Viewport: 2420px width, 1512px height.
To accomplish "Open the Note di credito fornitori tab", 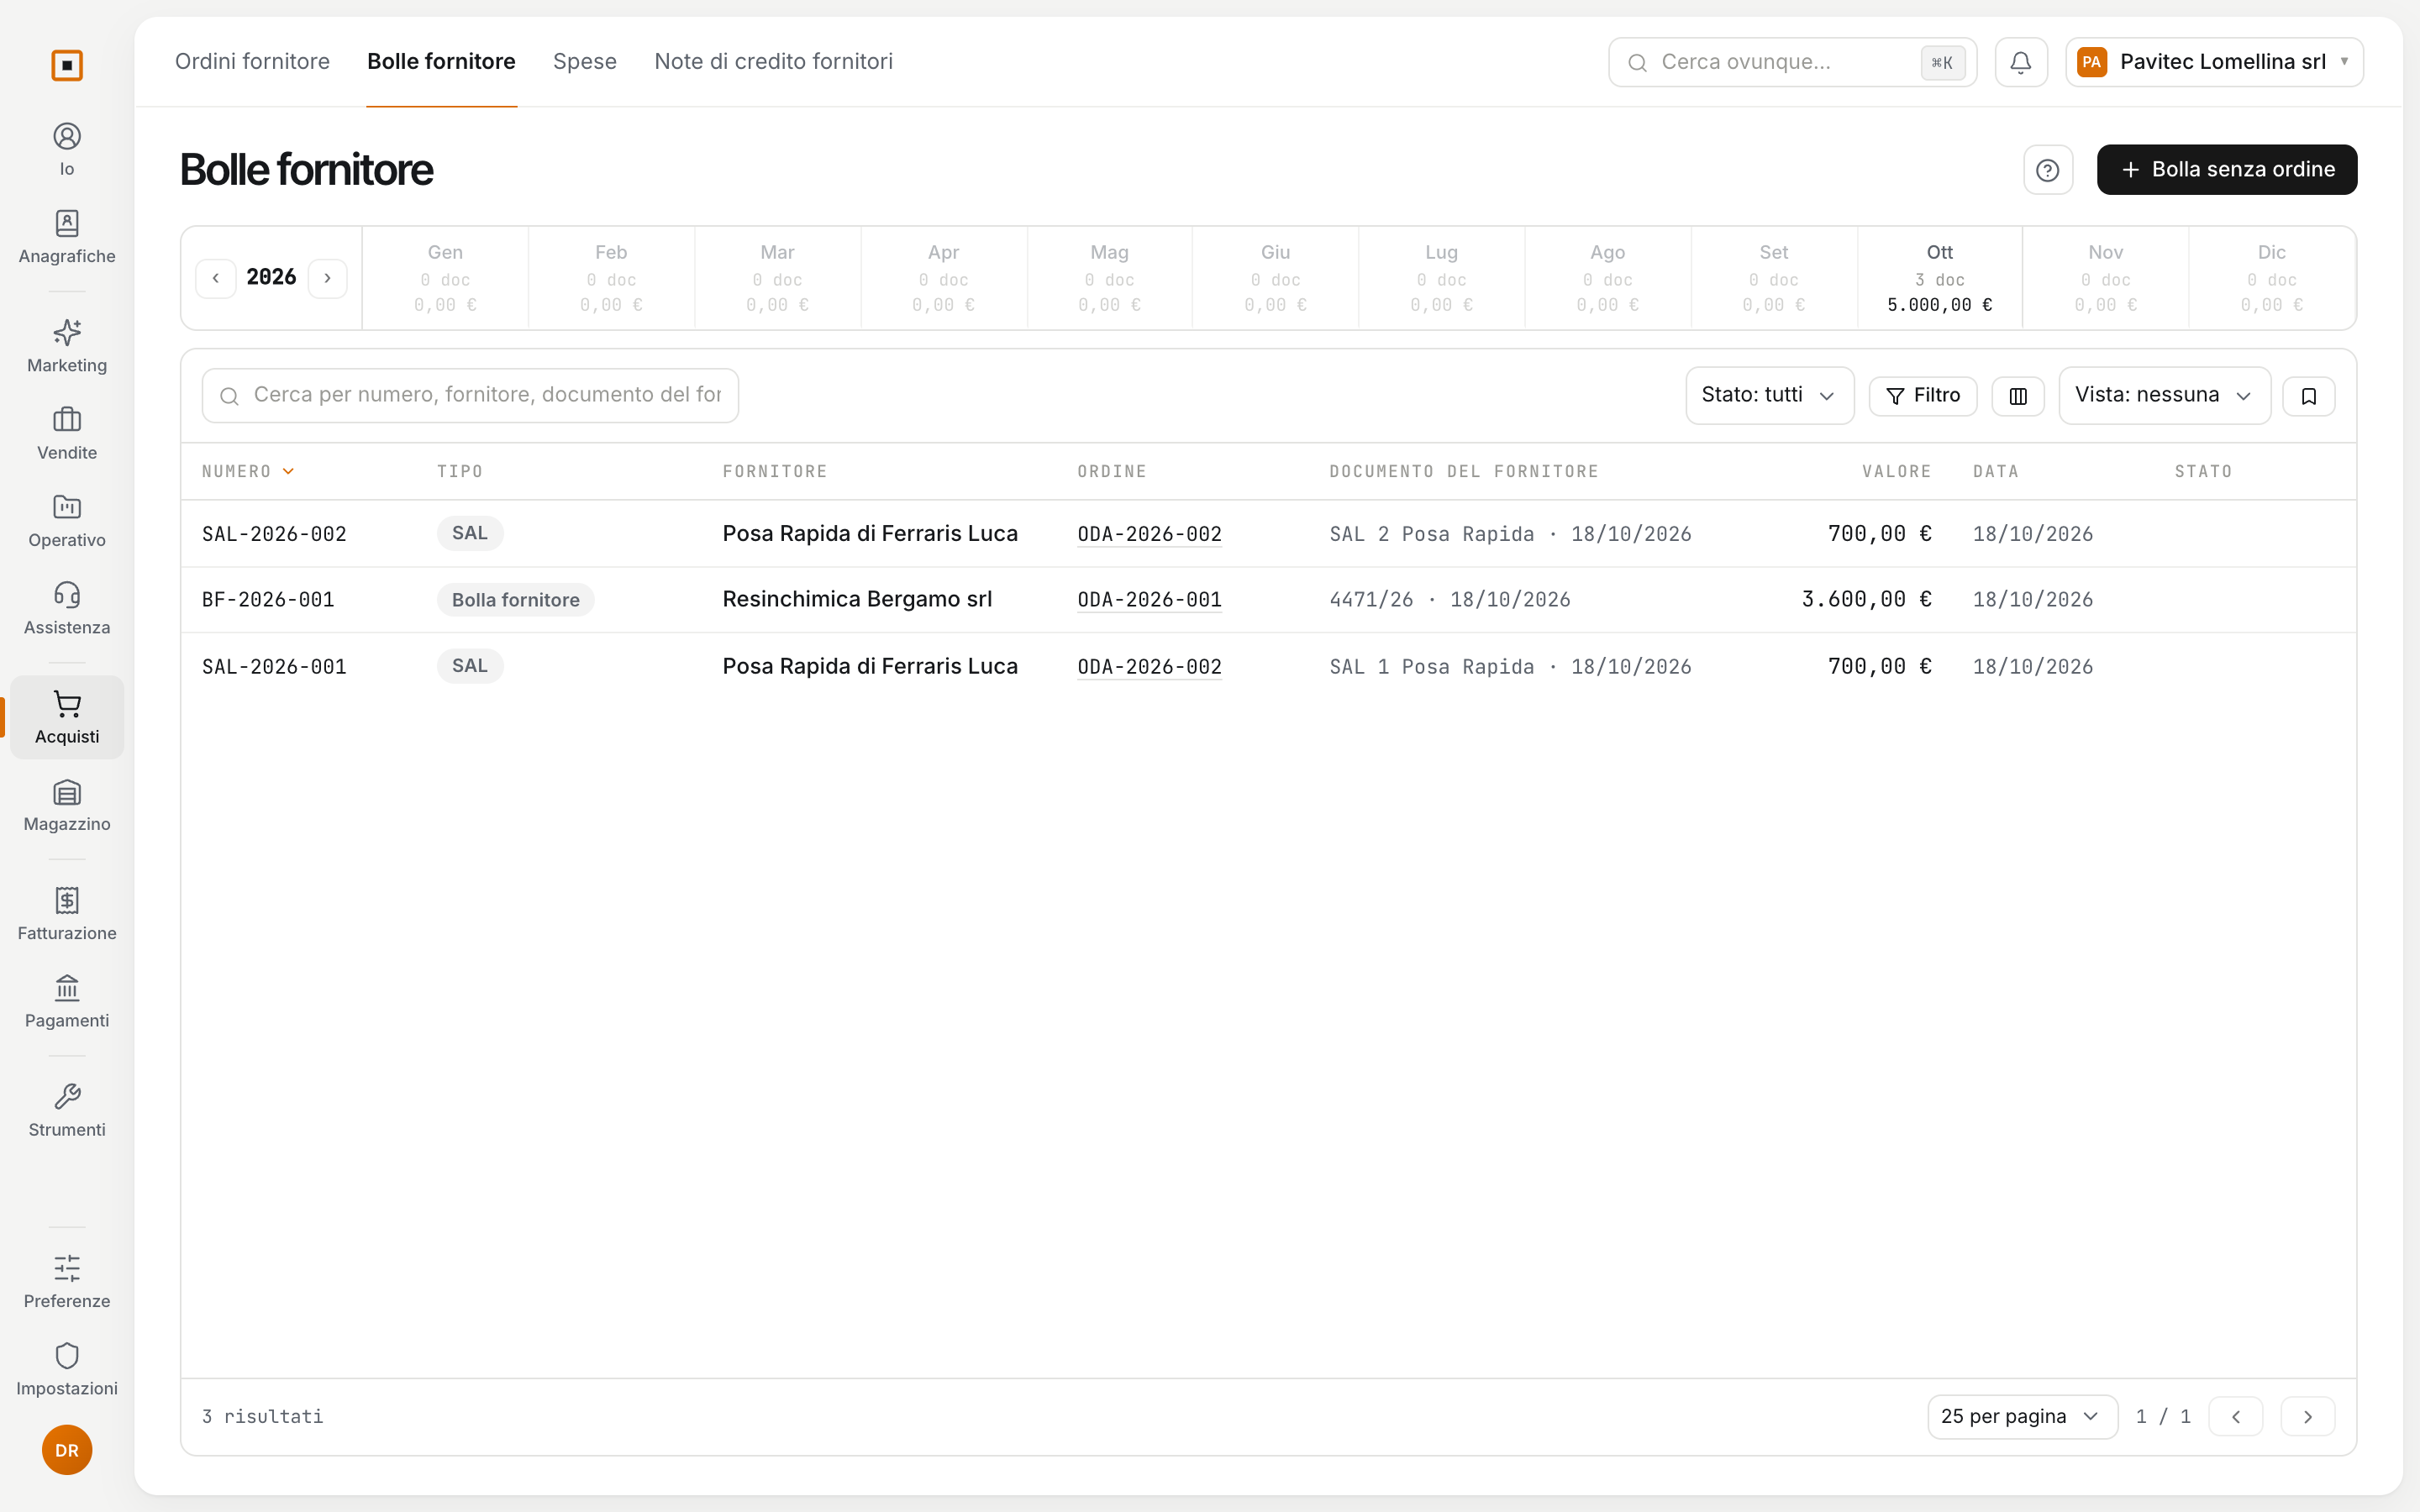I will click(773, 61).
